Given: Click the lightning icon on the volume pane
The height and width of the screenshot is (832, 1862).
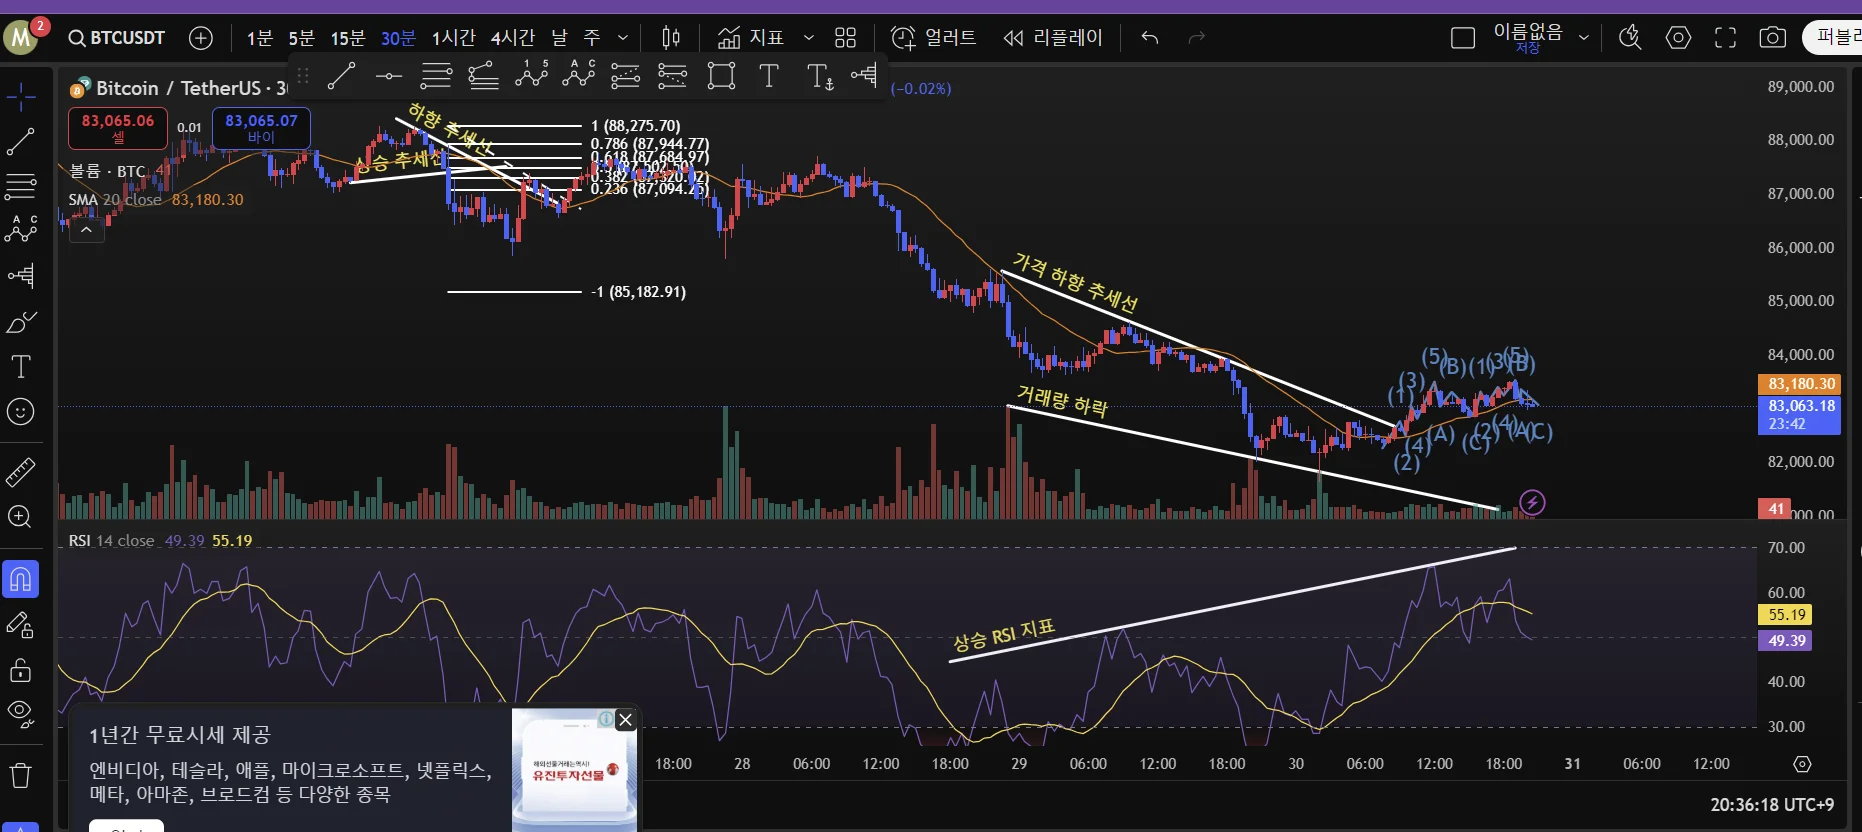Looking at the screenshot, I should pyautogui.click(x=1532, y=502).
